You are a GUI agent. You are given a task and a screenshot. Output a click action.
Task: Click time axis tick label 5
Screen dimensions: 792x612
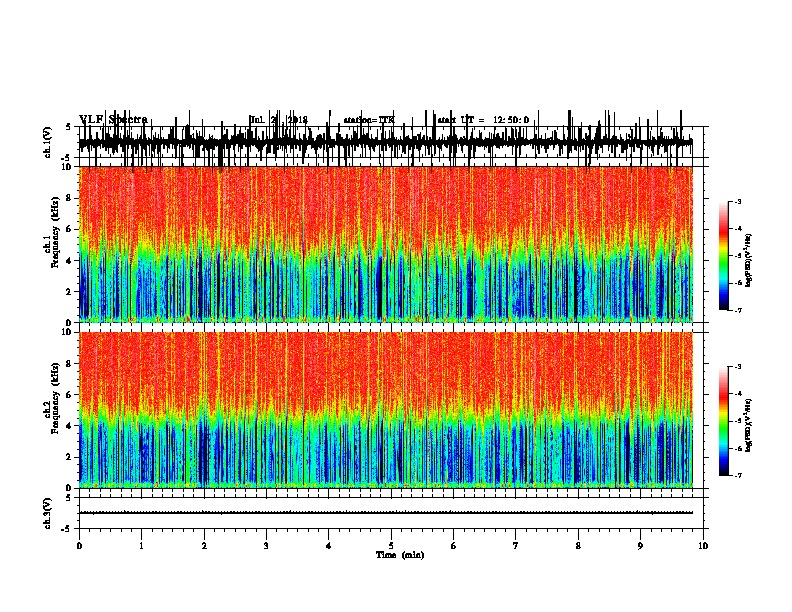point(391,546)
